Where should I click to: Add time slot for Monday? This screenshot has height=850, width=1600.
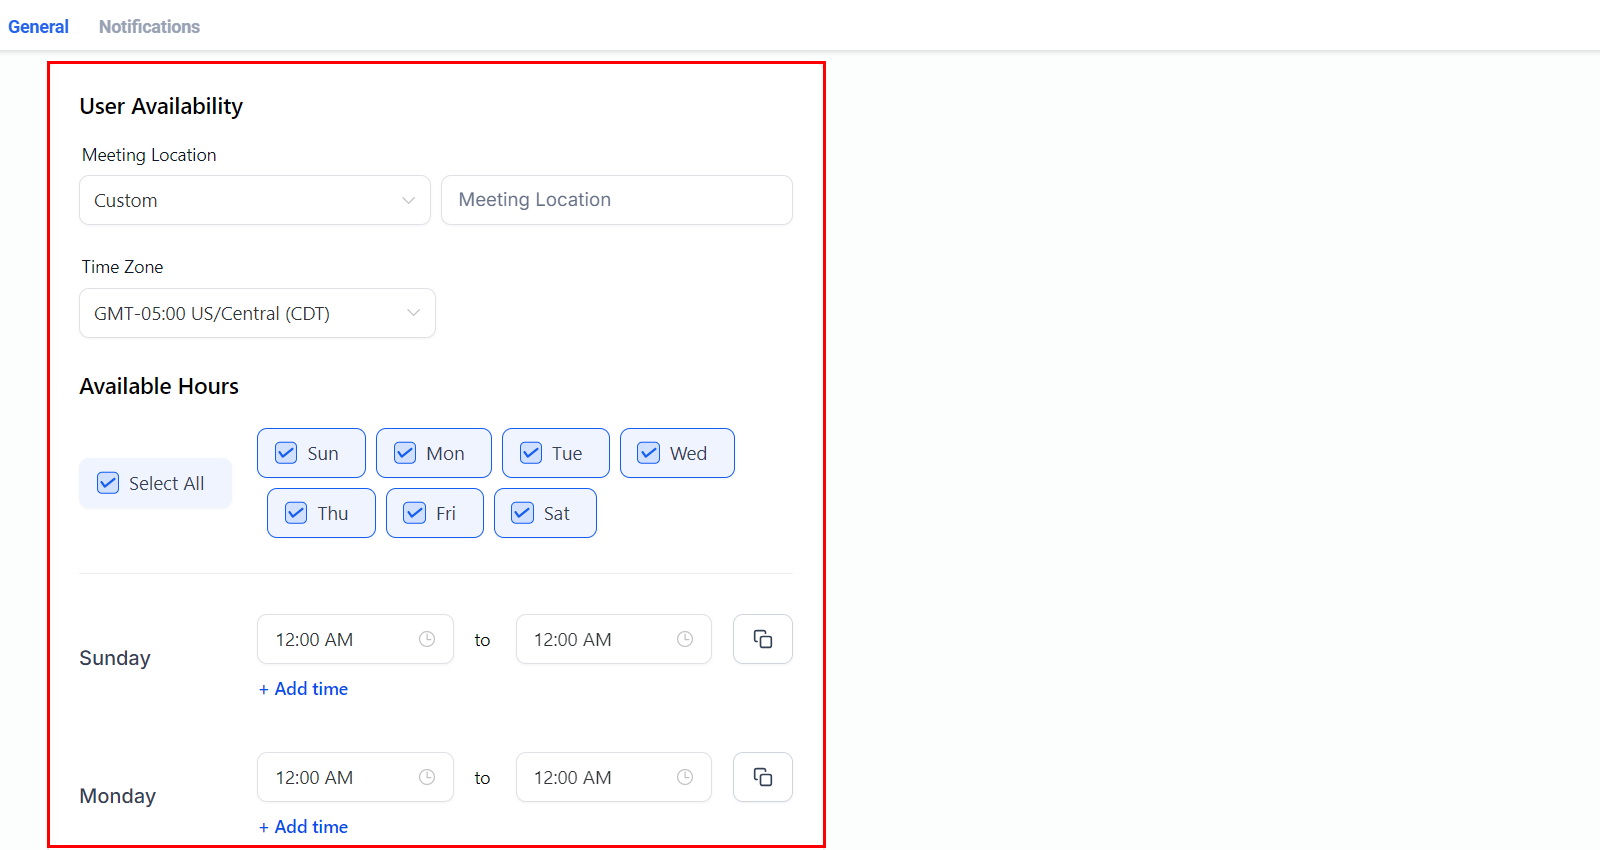tap(304, 827)
